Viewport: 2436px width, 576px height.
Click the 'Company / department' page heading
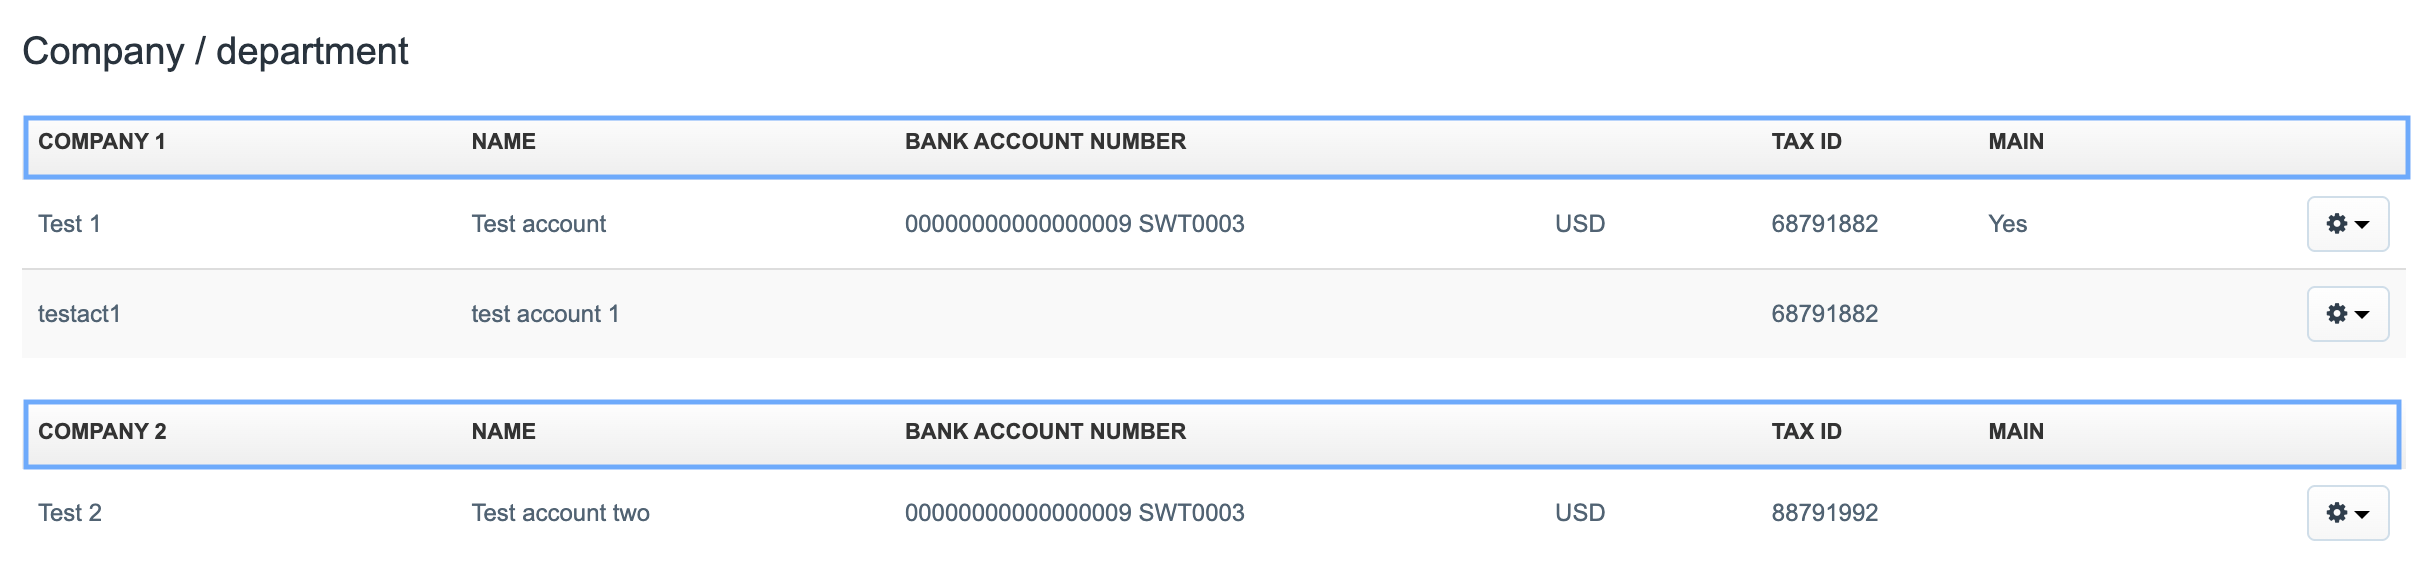[x=215, y=51]
